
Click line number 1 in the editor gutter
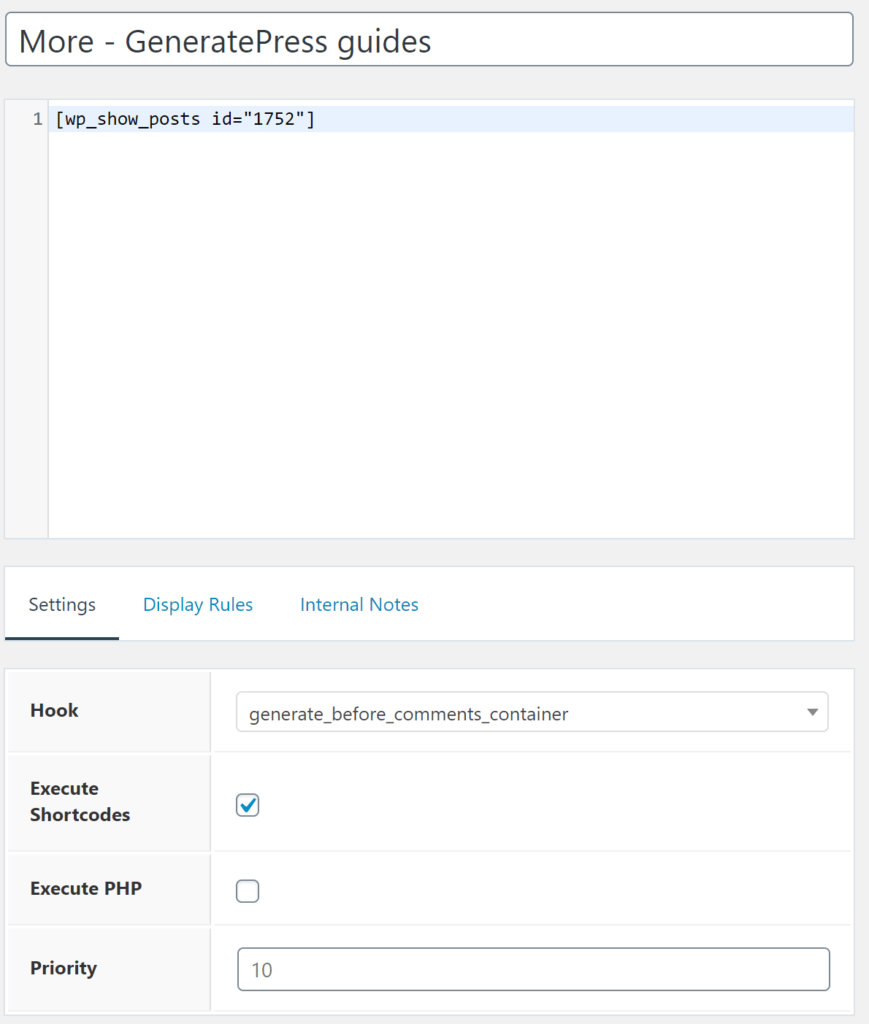[37, 118]
